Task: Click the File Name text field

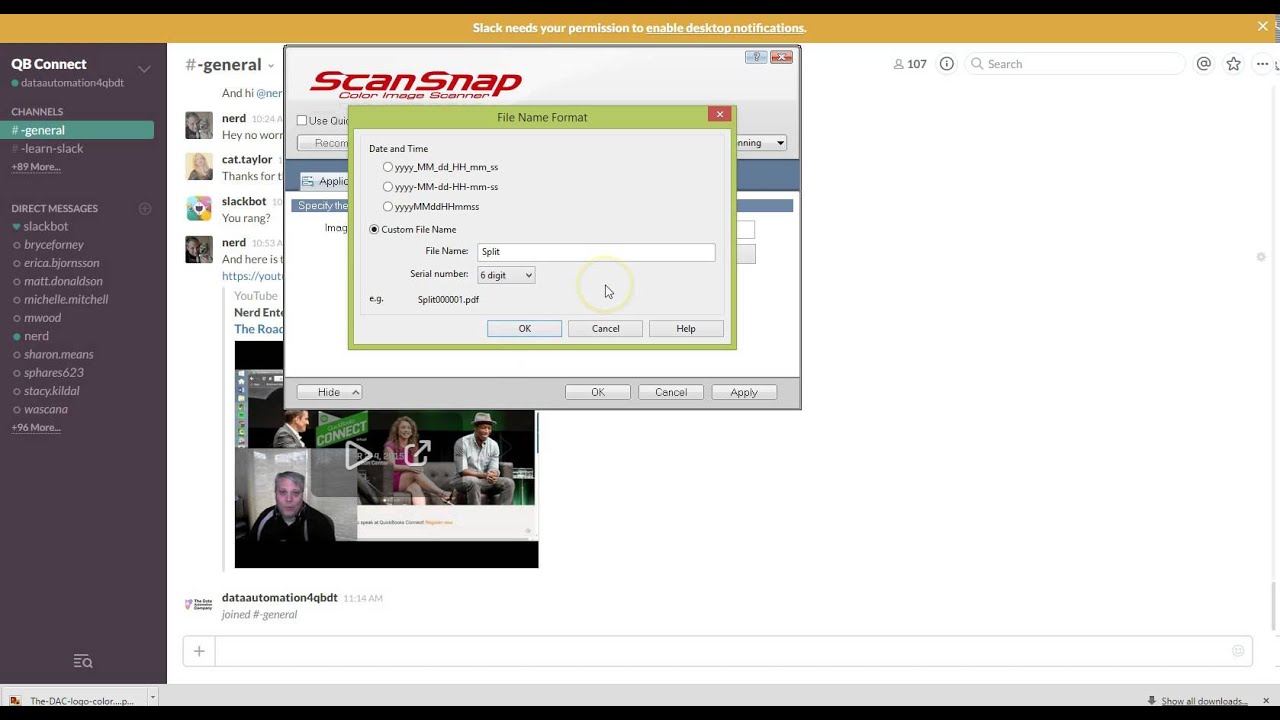Action: click(596, 252)
